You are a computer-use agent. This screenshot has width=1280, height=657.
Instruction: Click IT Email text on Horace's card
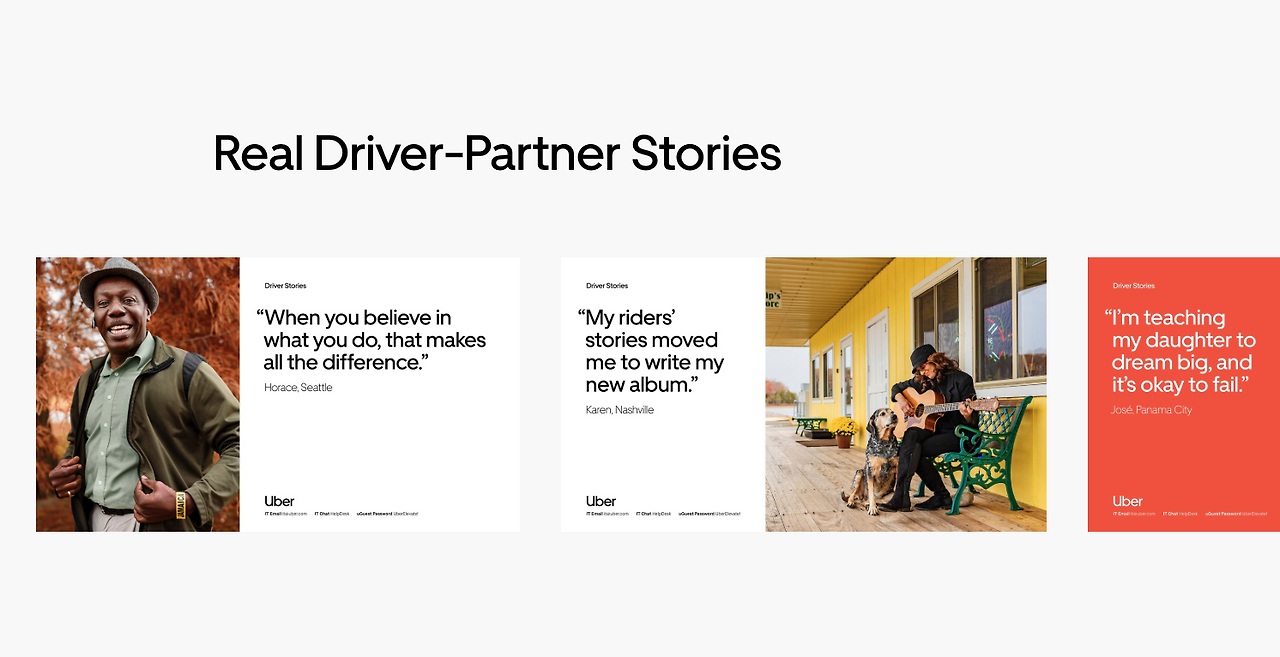286,513
